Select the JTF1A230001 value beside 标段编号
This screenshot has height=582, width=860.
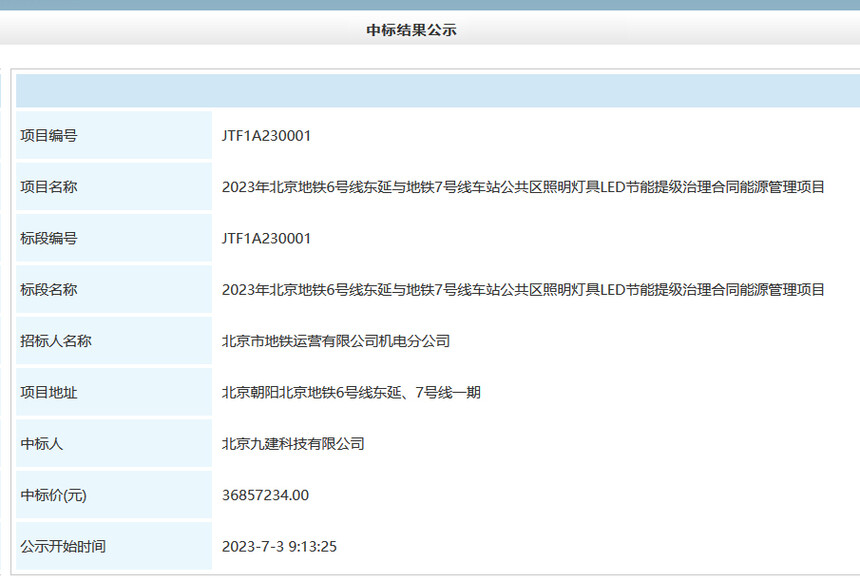266,238
